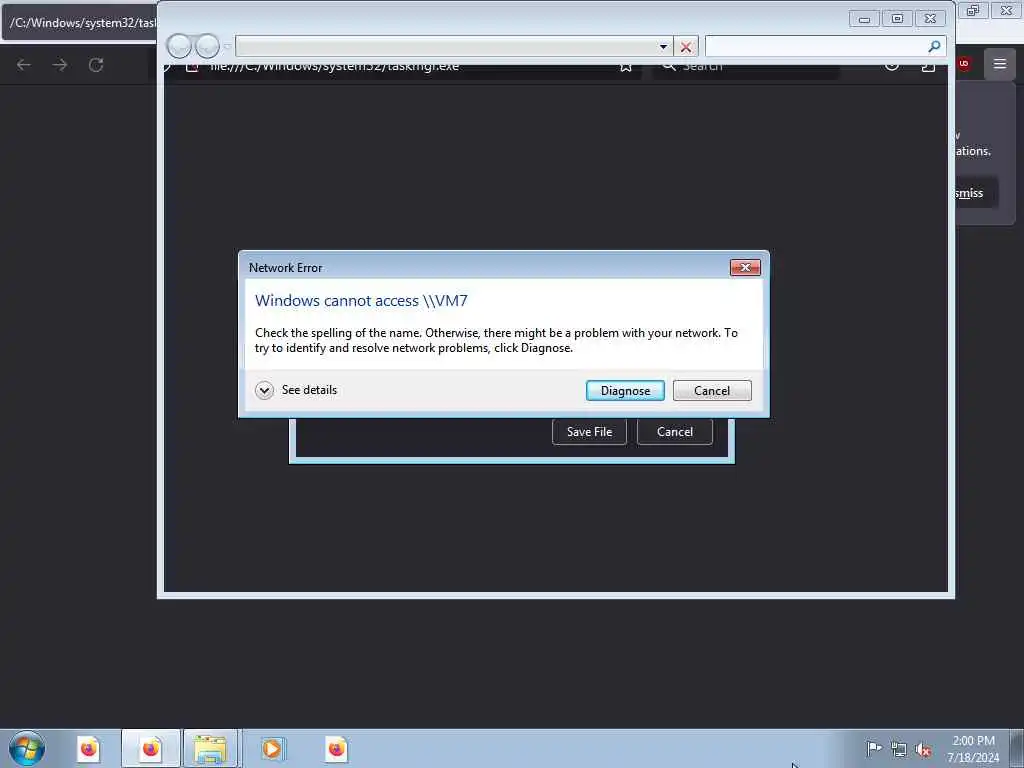Bookmark page with star icon
The height and width of the screenshot is (768, 1024).
point(626,67)
